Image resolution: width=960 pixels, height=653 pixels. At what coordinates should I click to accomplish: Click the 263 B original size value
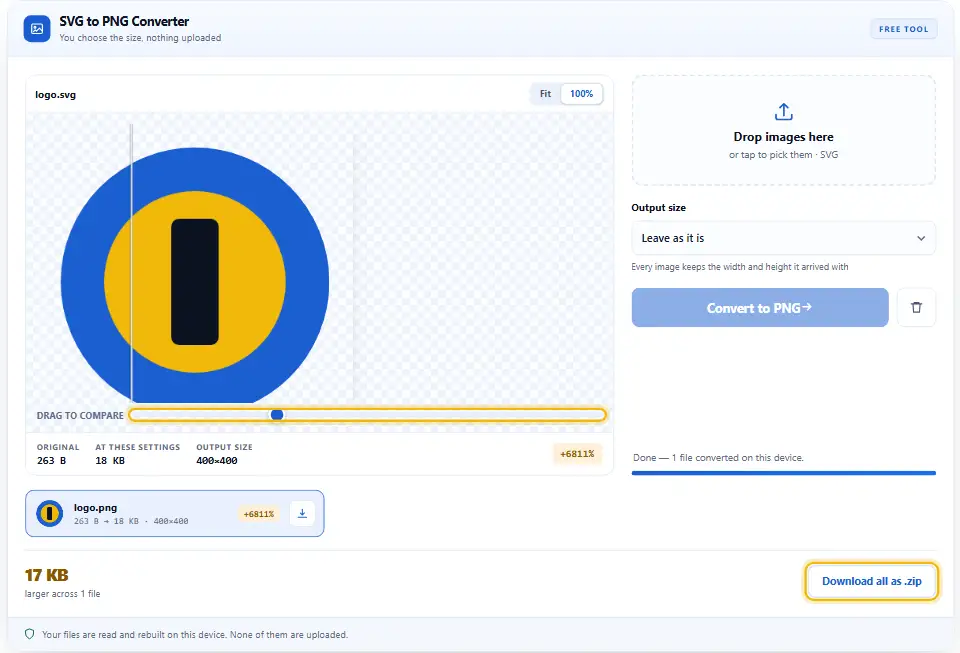point(51,460)
